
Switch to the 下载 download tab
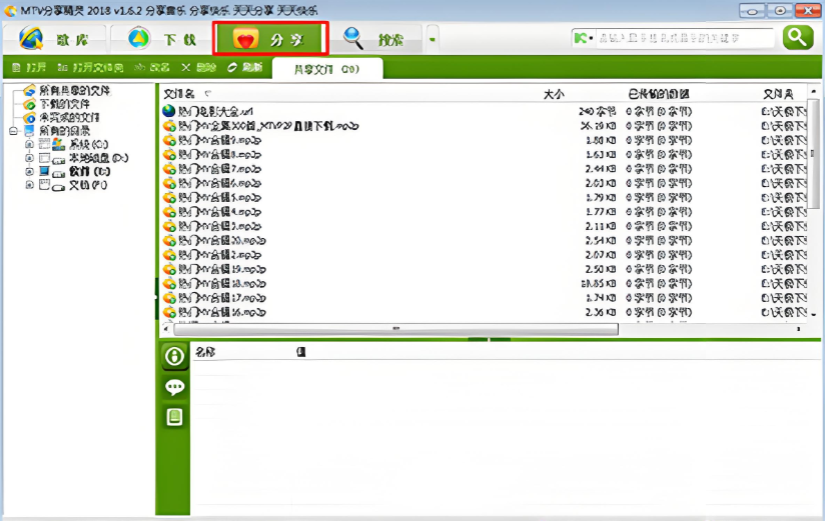click(x=166, y=39)
